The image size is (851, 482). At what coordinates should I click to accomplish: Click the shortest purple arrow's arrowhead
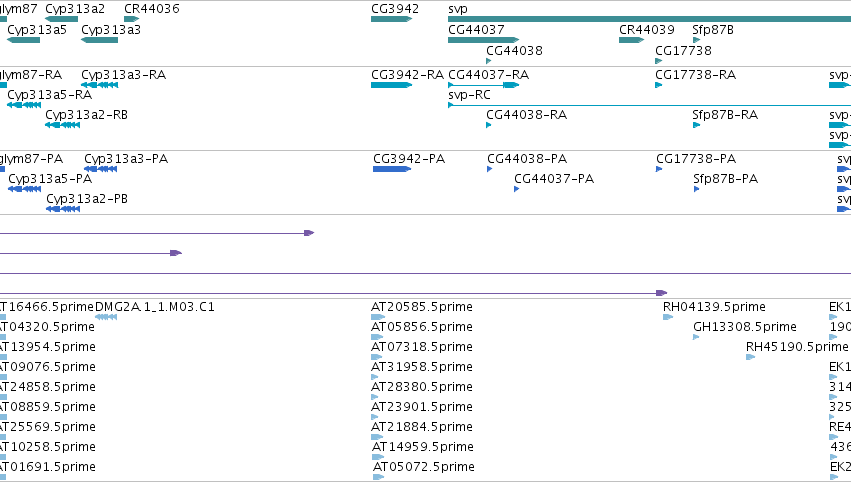[176, 253]
